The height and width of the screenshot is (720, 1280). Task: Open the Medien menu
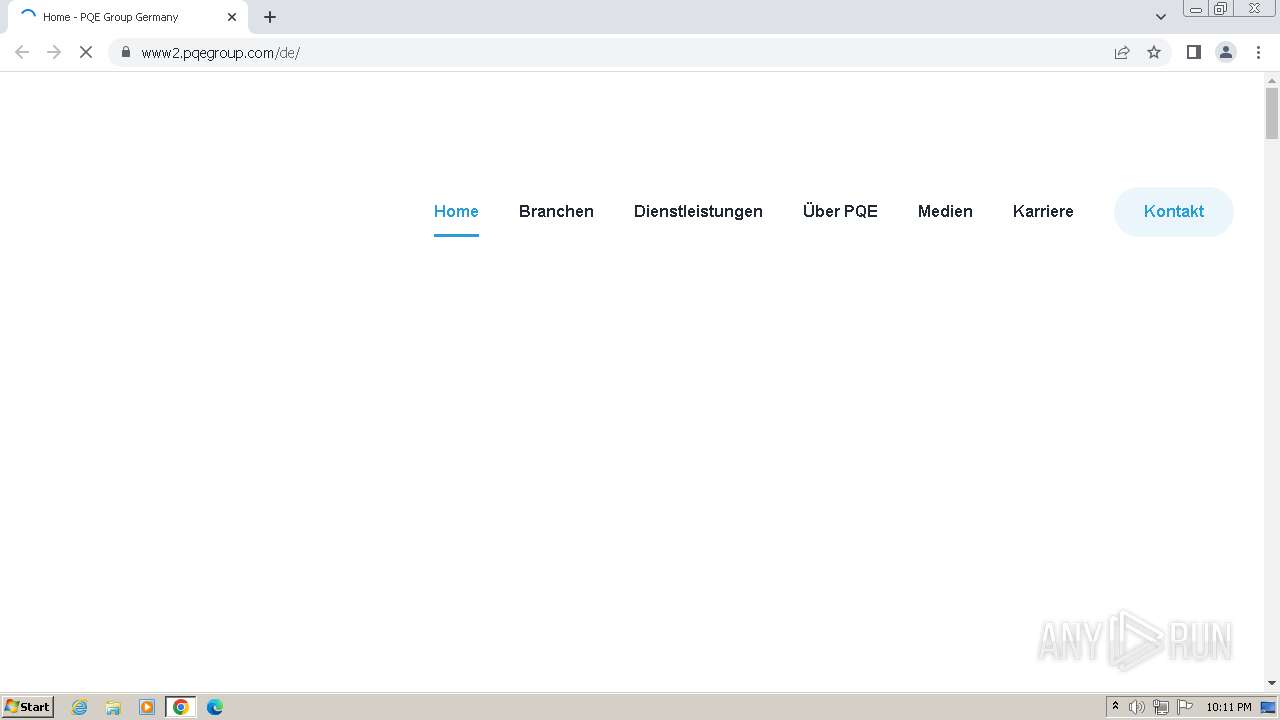click(x=945, y=211)
